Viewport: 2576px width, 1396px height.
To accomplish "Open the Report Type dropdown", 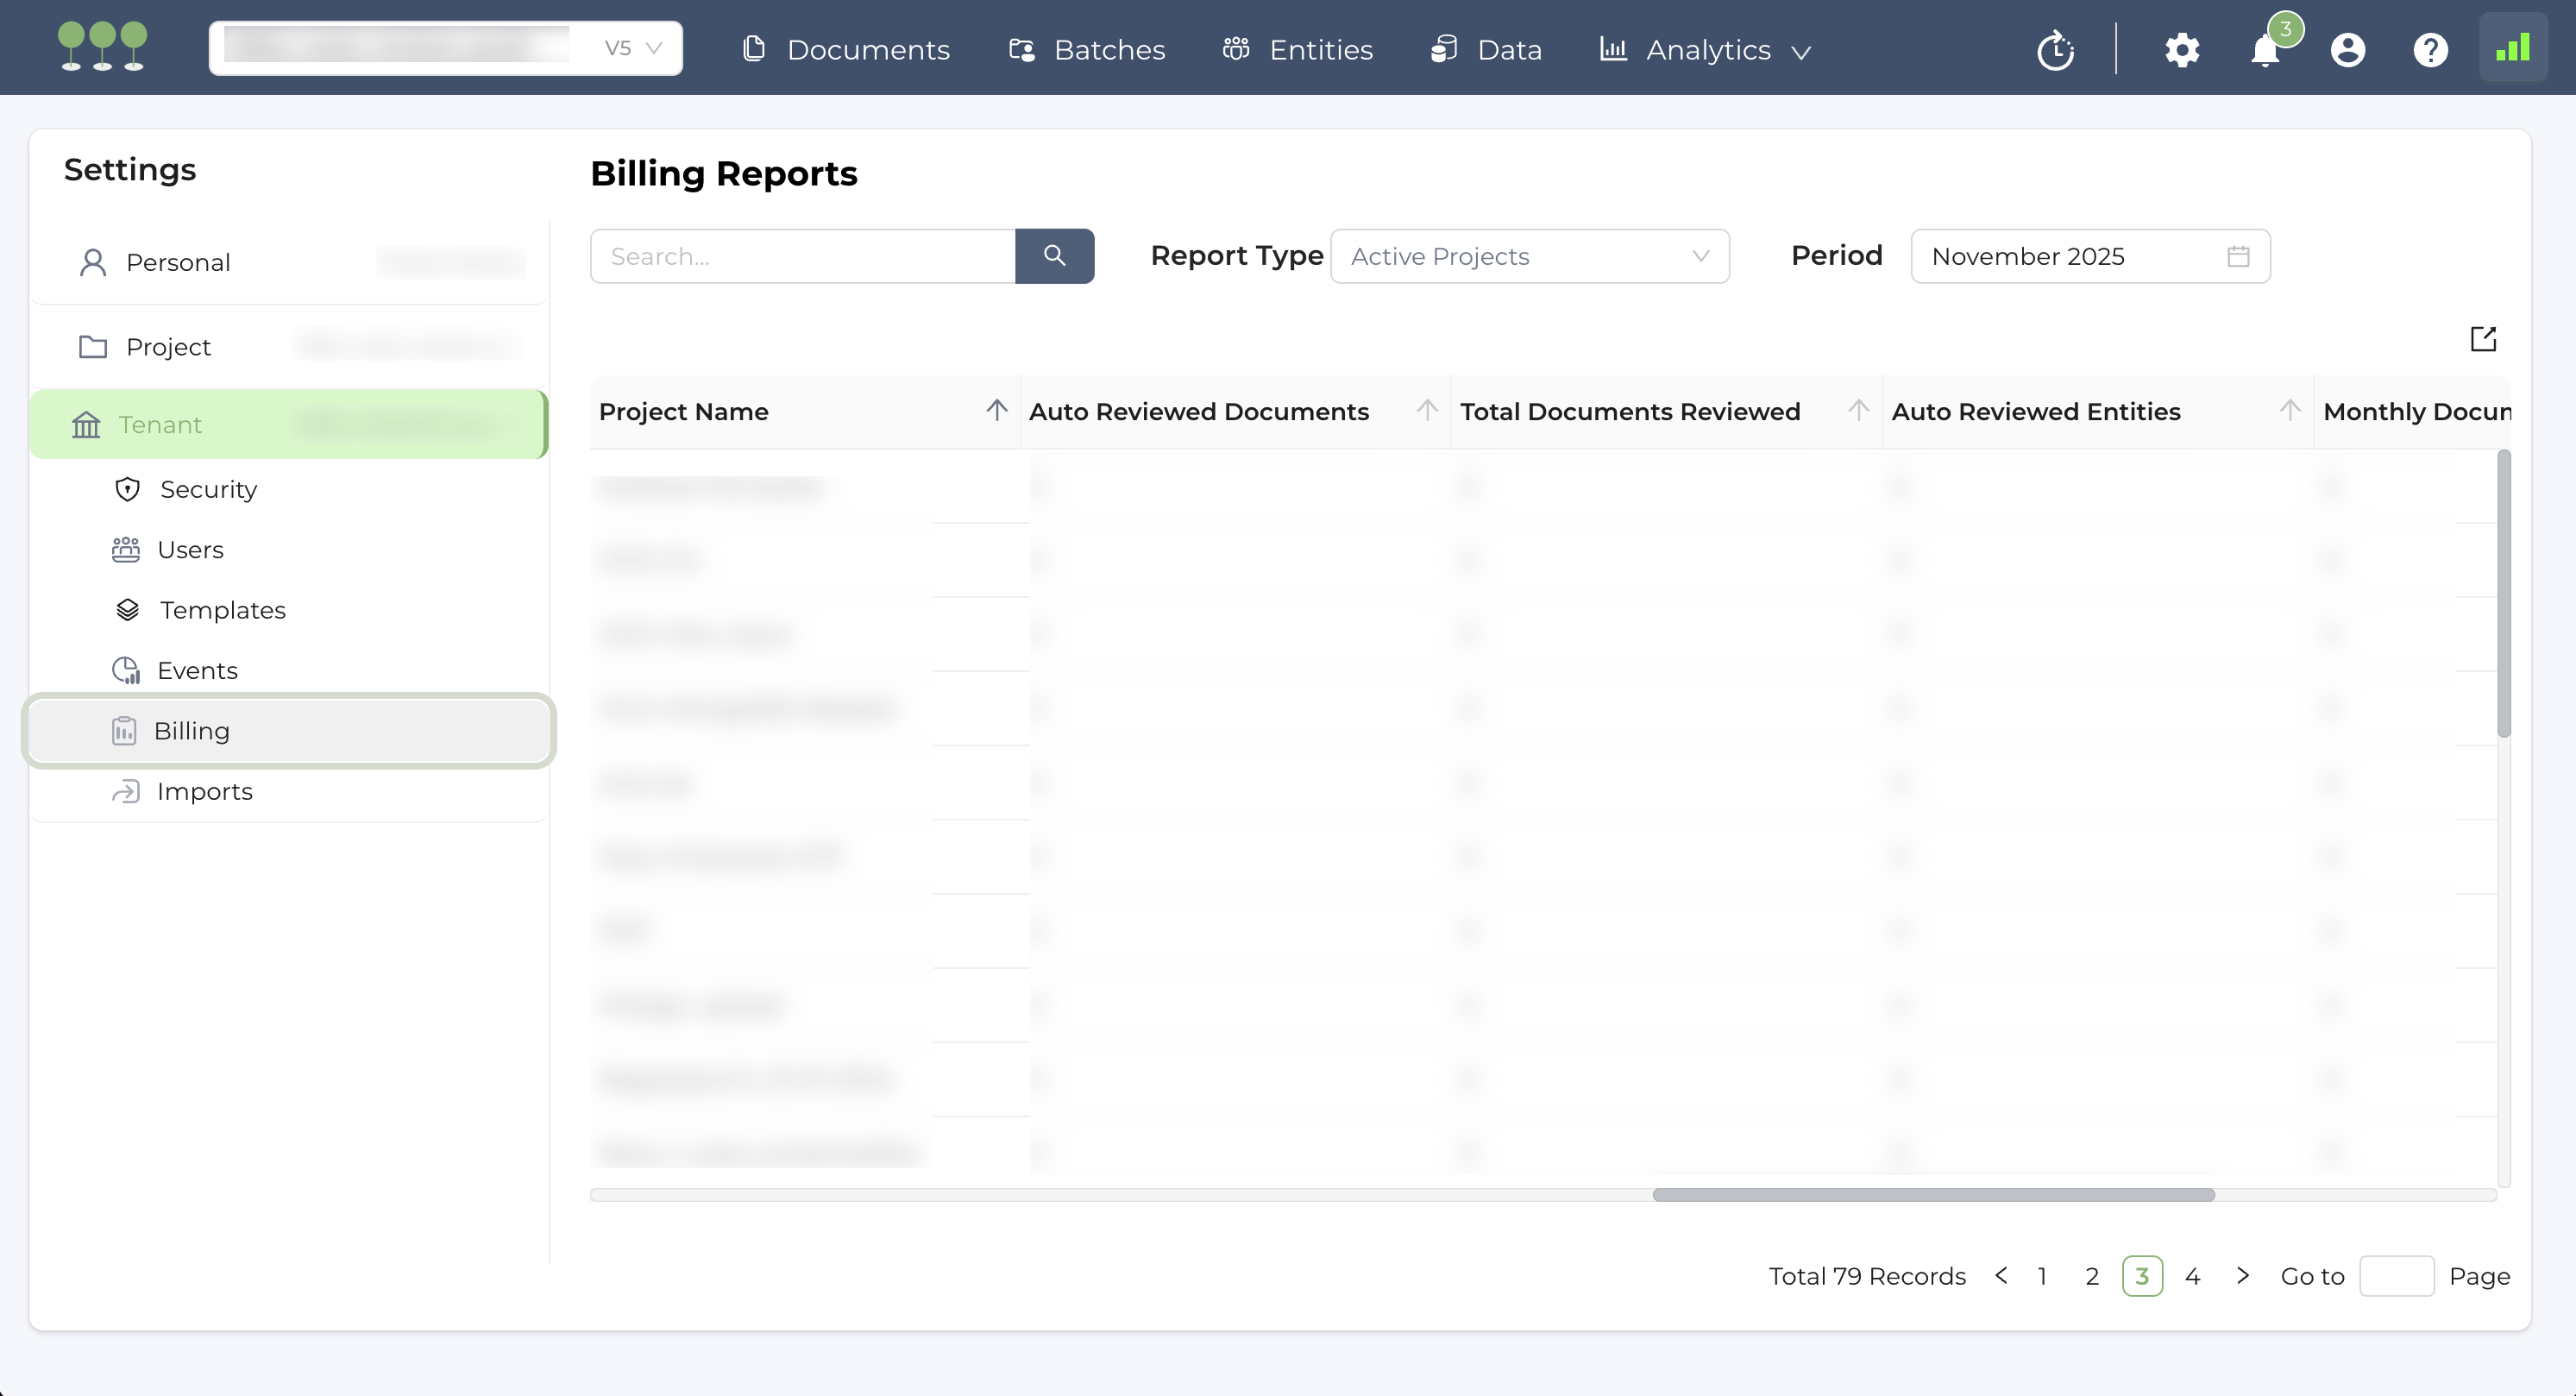I will coord(1529,256).
